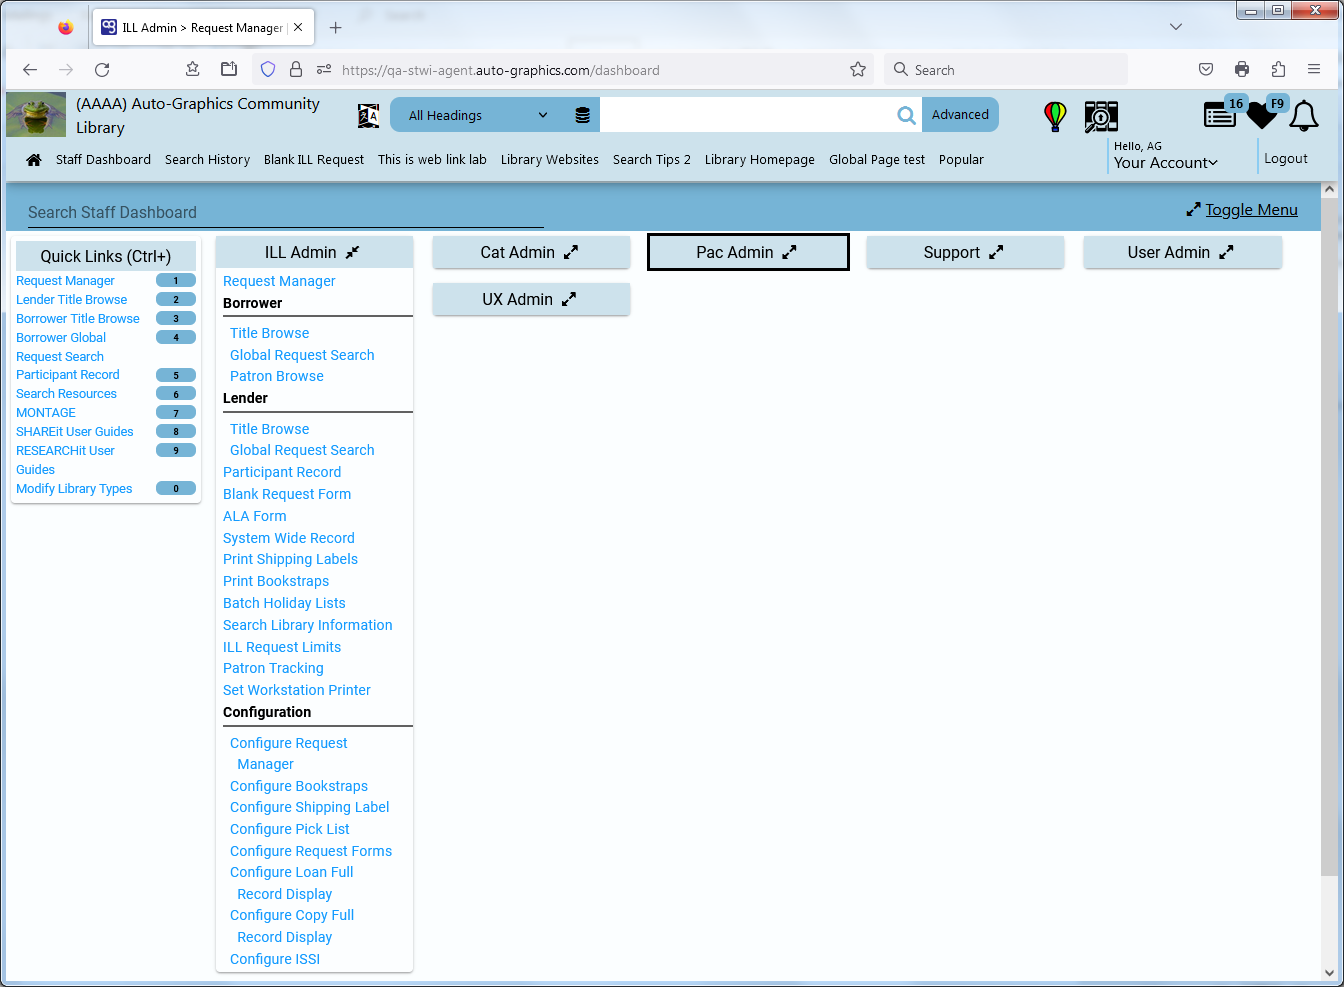Open Library Websites menu item
Image resolution: width=1344 pixels, height=987 pixels.
(550, 160)
